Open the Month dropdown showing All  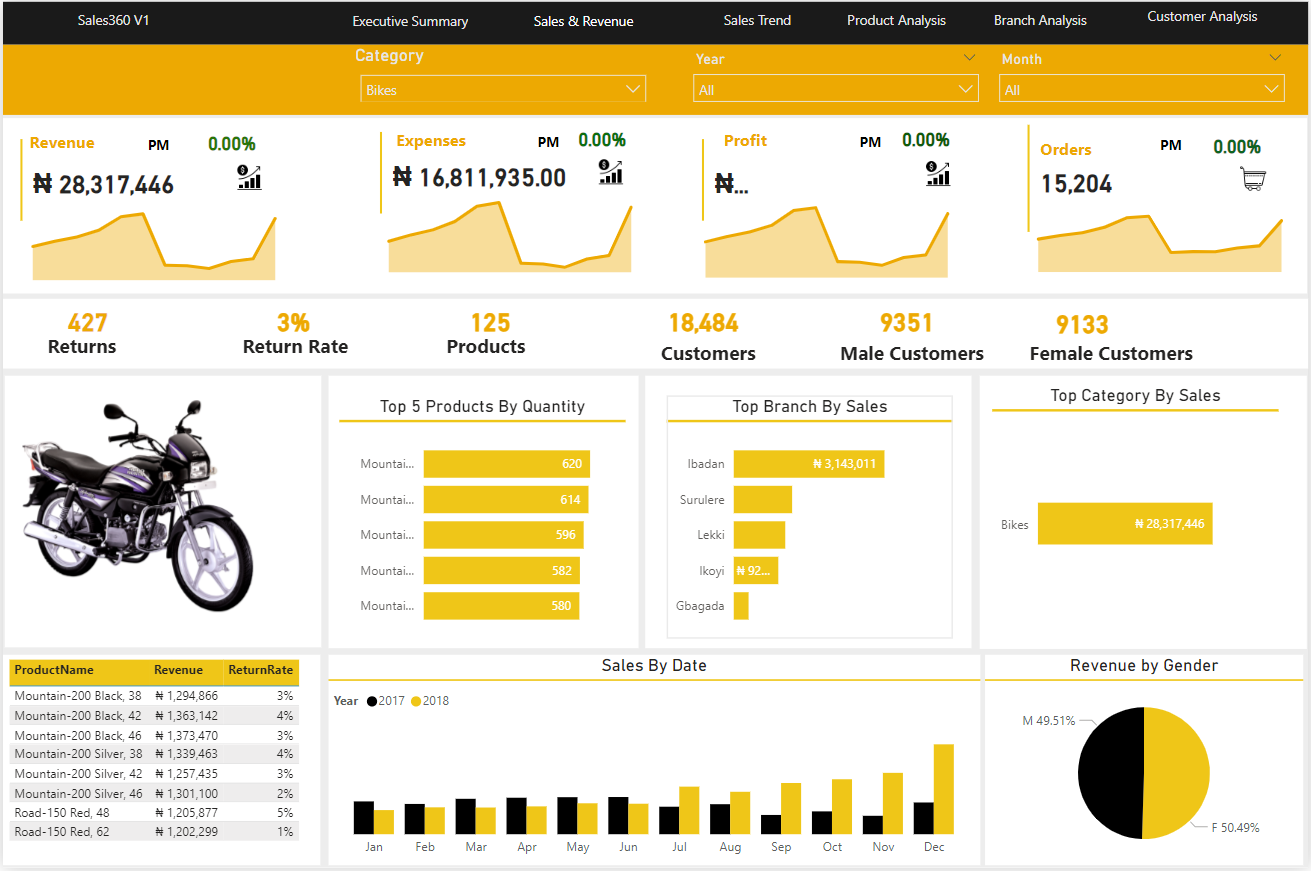[x=1142, y=89]
